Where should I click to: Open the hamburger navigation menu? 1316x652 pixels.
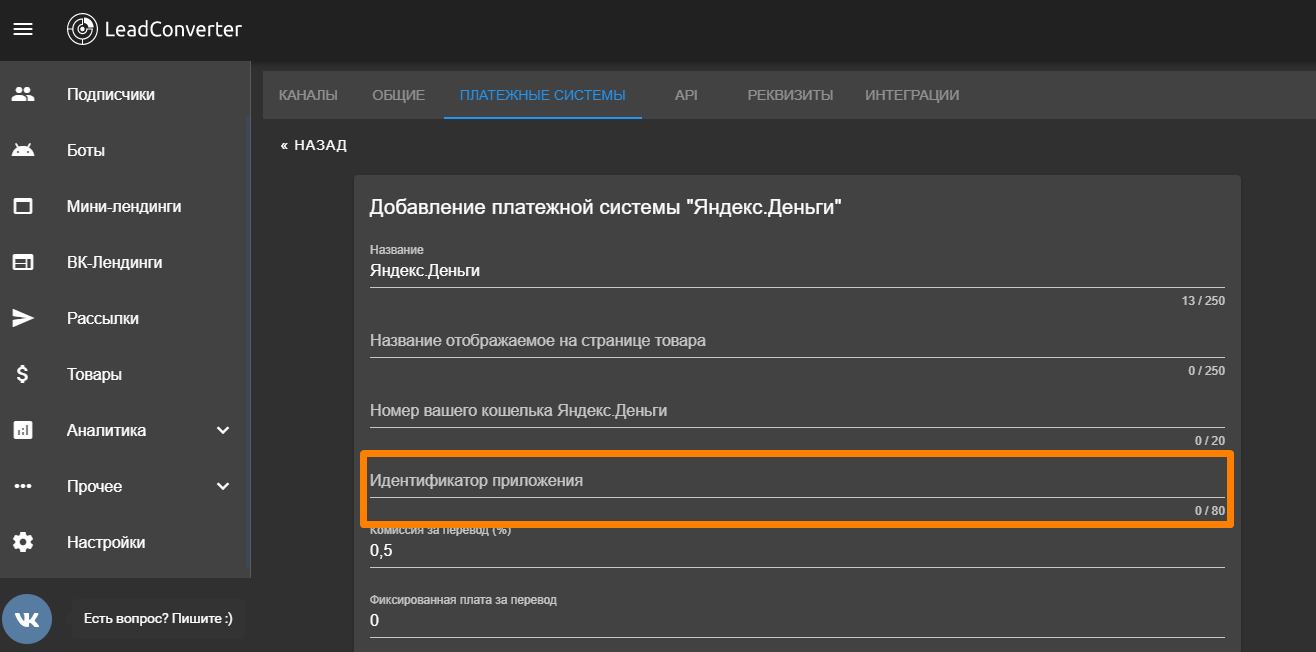23,29
